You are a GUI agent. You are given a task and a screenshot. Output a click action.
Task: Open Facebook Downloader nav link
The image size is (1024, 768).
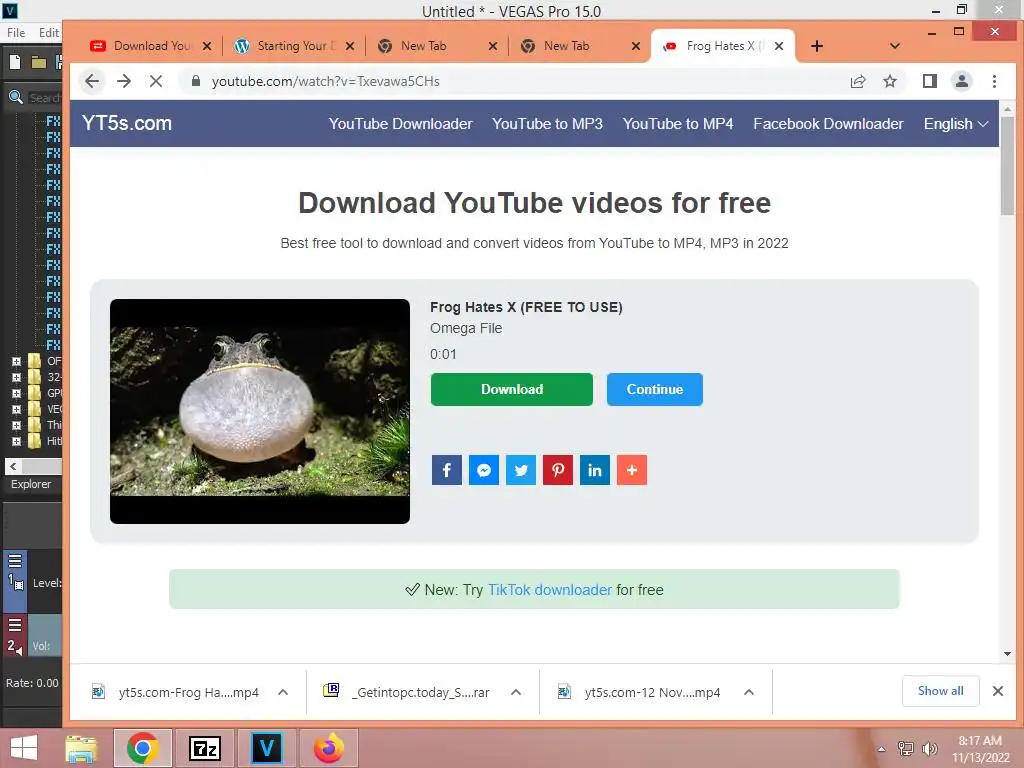pyautogui.click(x=828, y=124)
